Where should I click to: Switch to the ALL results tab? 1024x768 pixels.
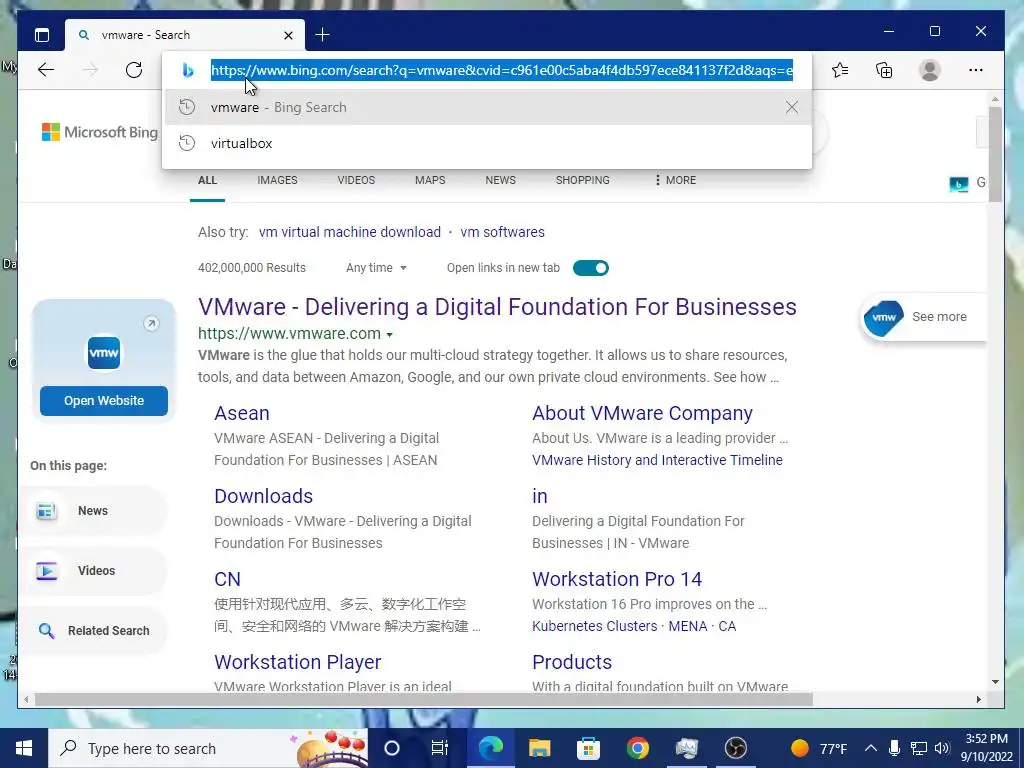tap(207, 180)
